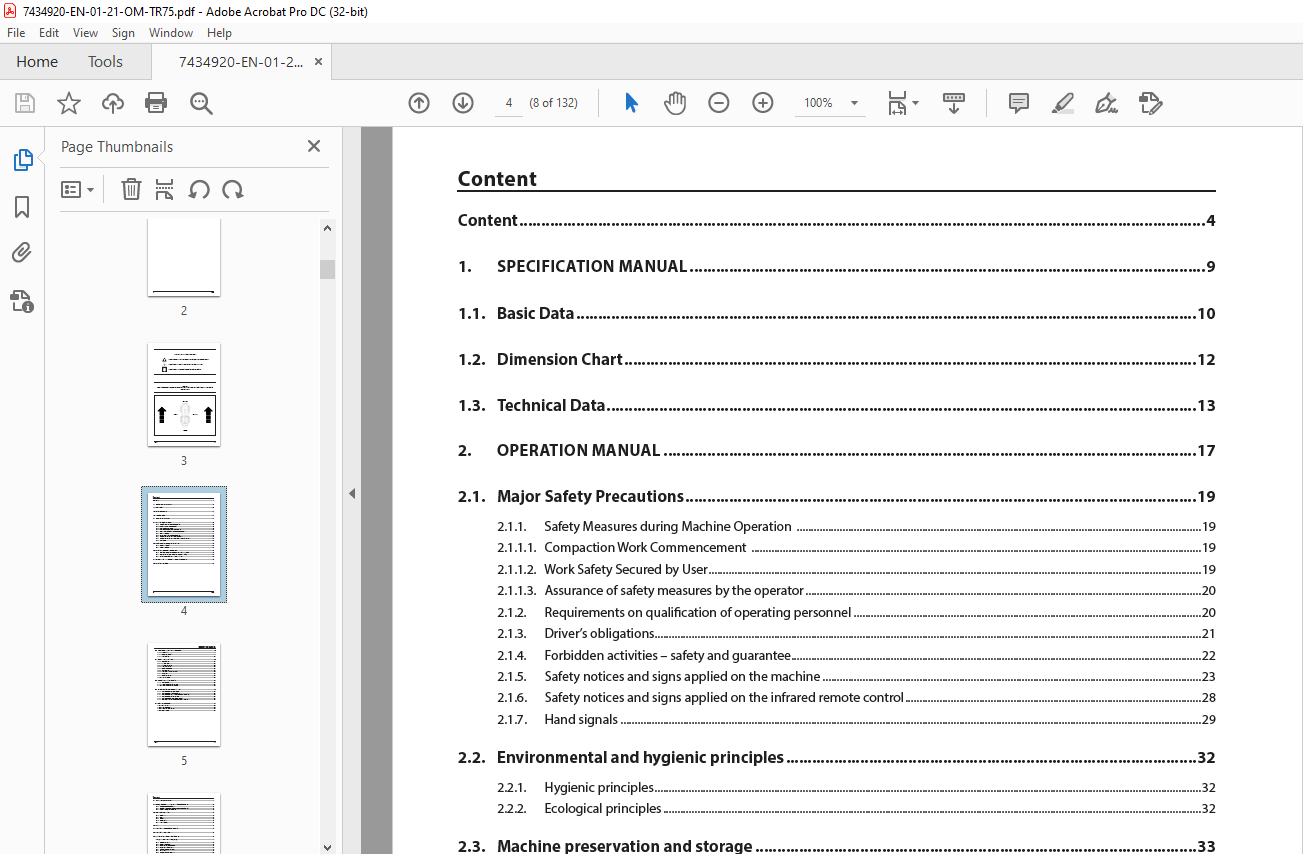Select the page 4 thumbnail

tap(184, 545)
